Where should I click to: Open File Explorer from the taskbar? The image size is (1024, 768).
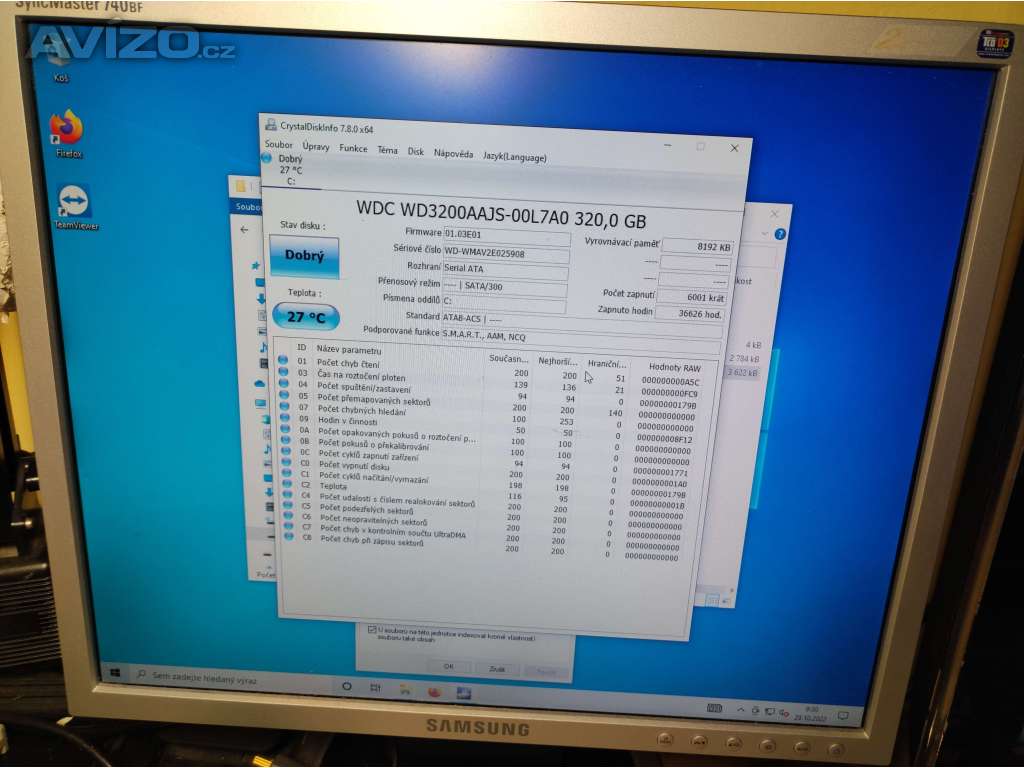pyautogui.click(x=405, y=690)
